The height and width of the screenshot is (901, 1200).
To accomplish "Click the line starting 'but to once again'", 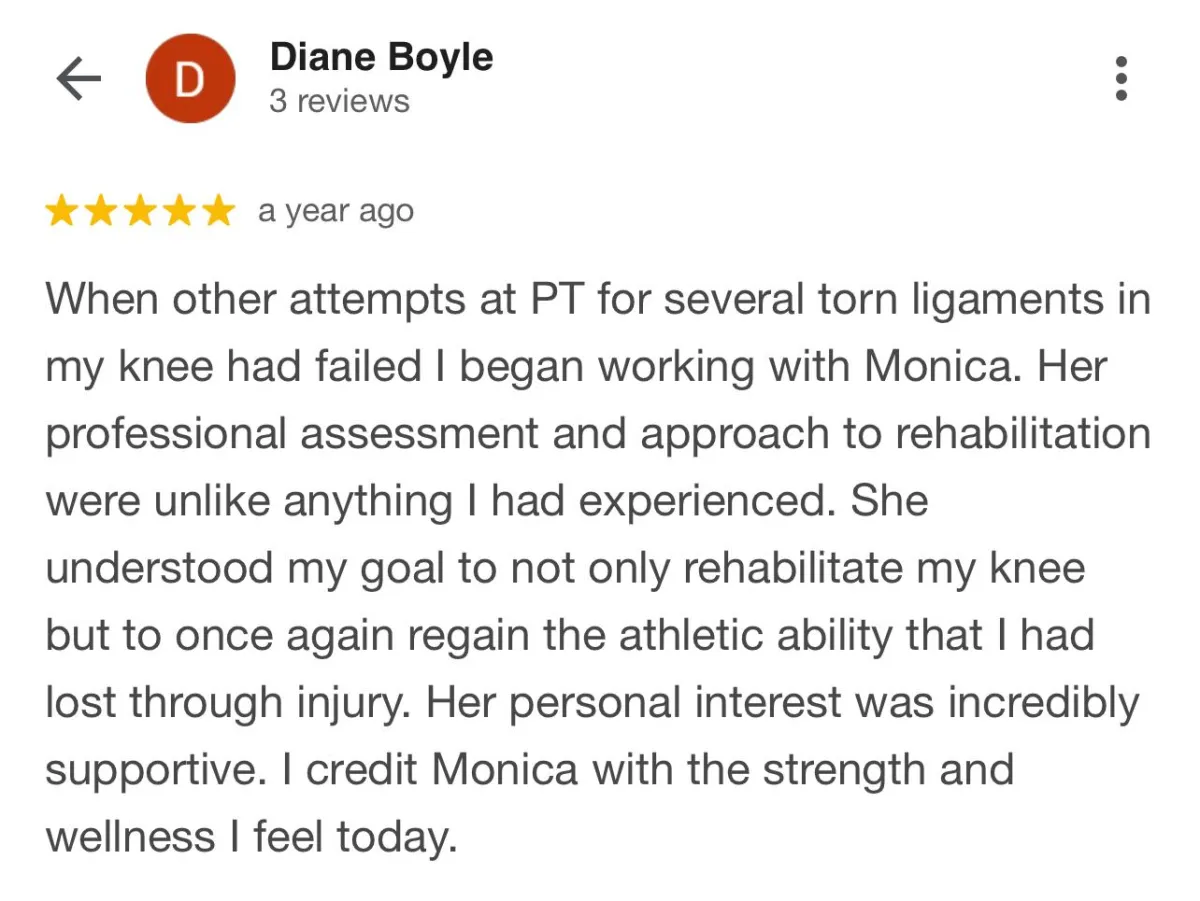I will (x=570, y=636).
